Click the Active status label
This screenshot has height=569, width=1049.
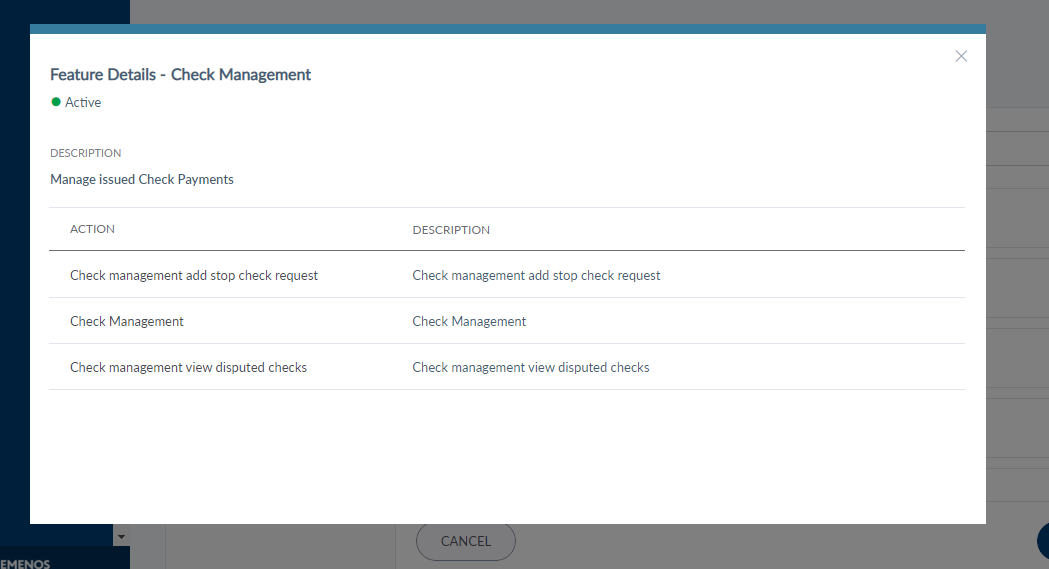click(x=83, y=102)
